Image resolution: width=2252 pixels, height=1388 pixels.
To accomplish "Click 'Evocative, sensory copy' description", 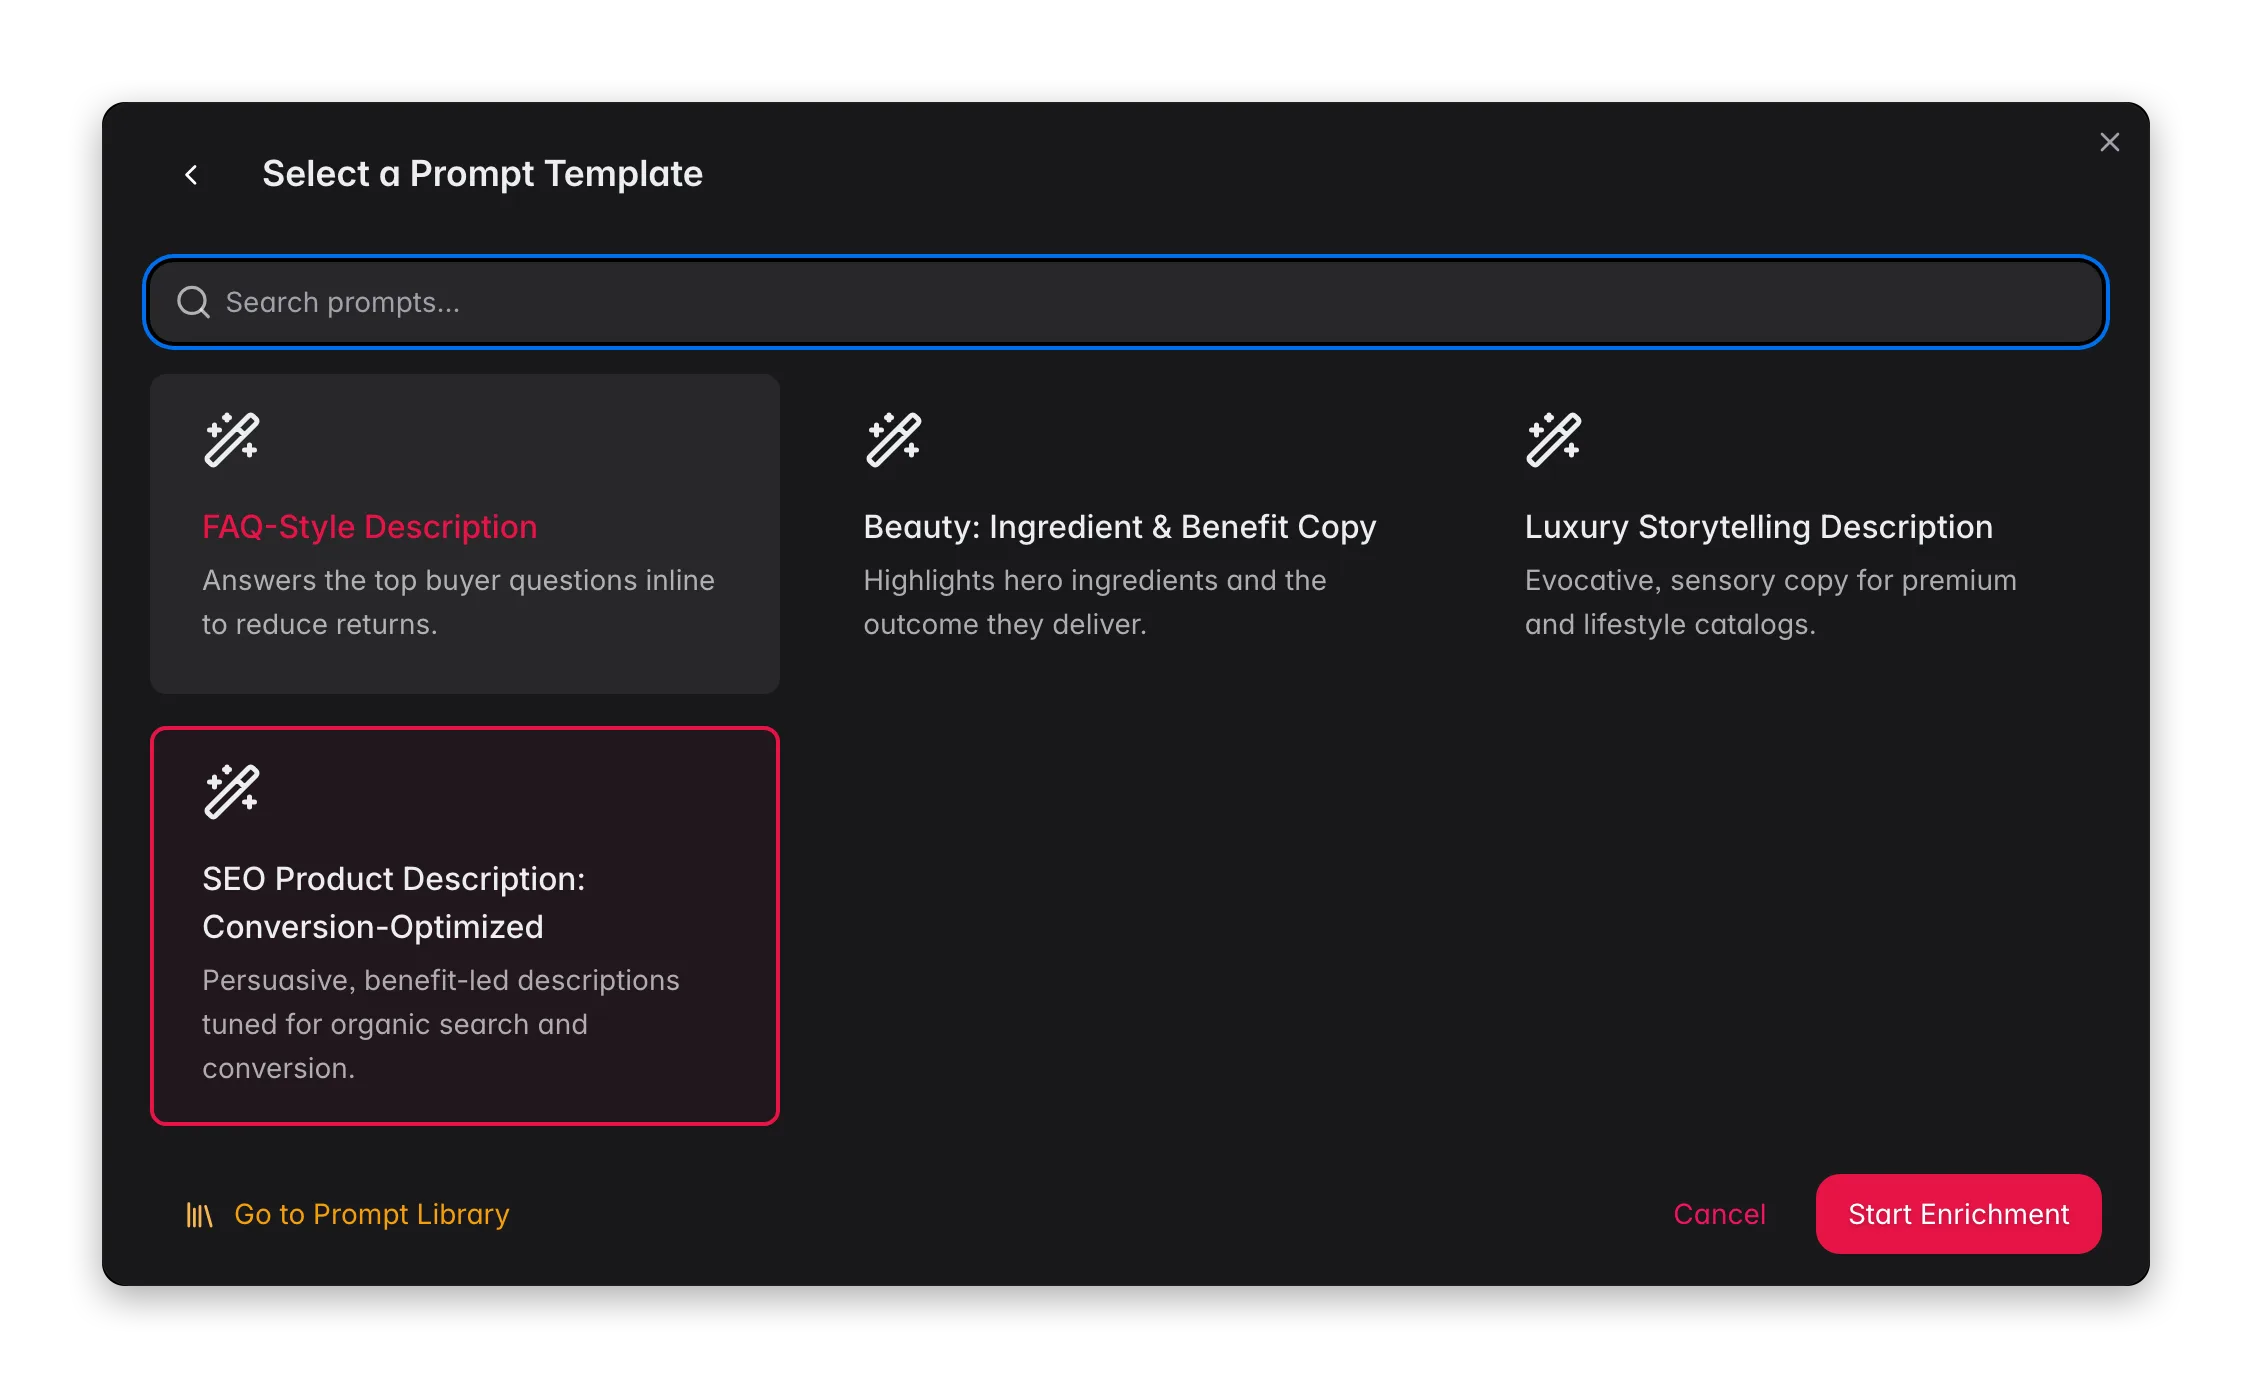I will click(x=1771, y=602).
